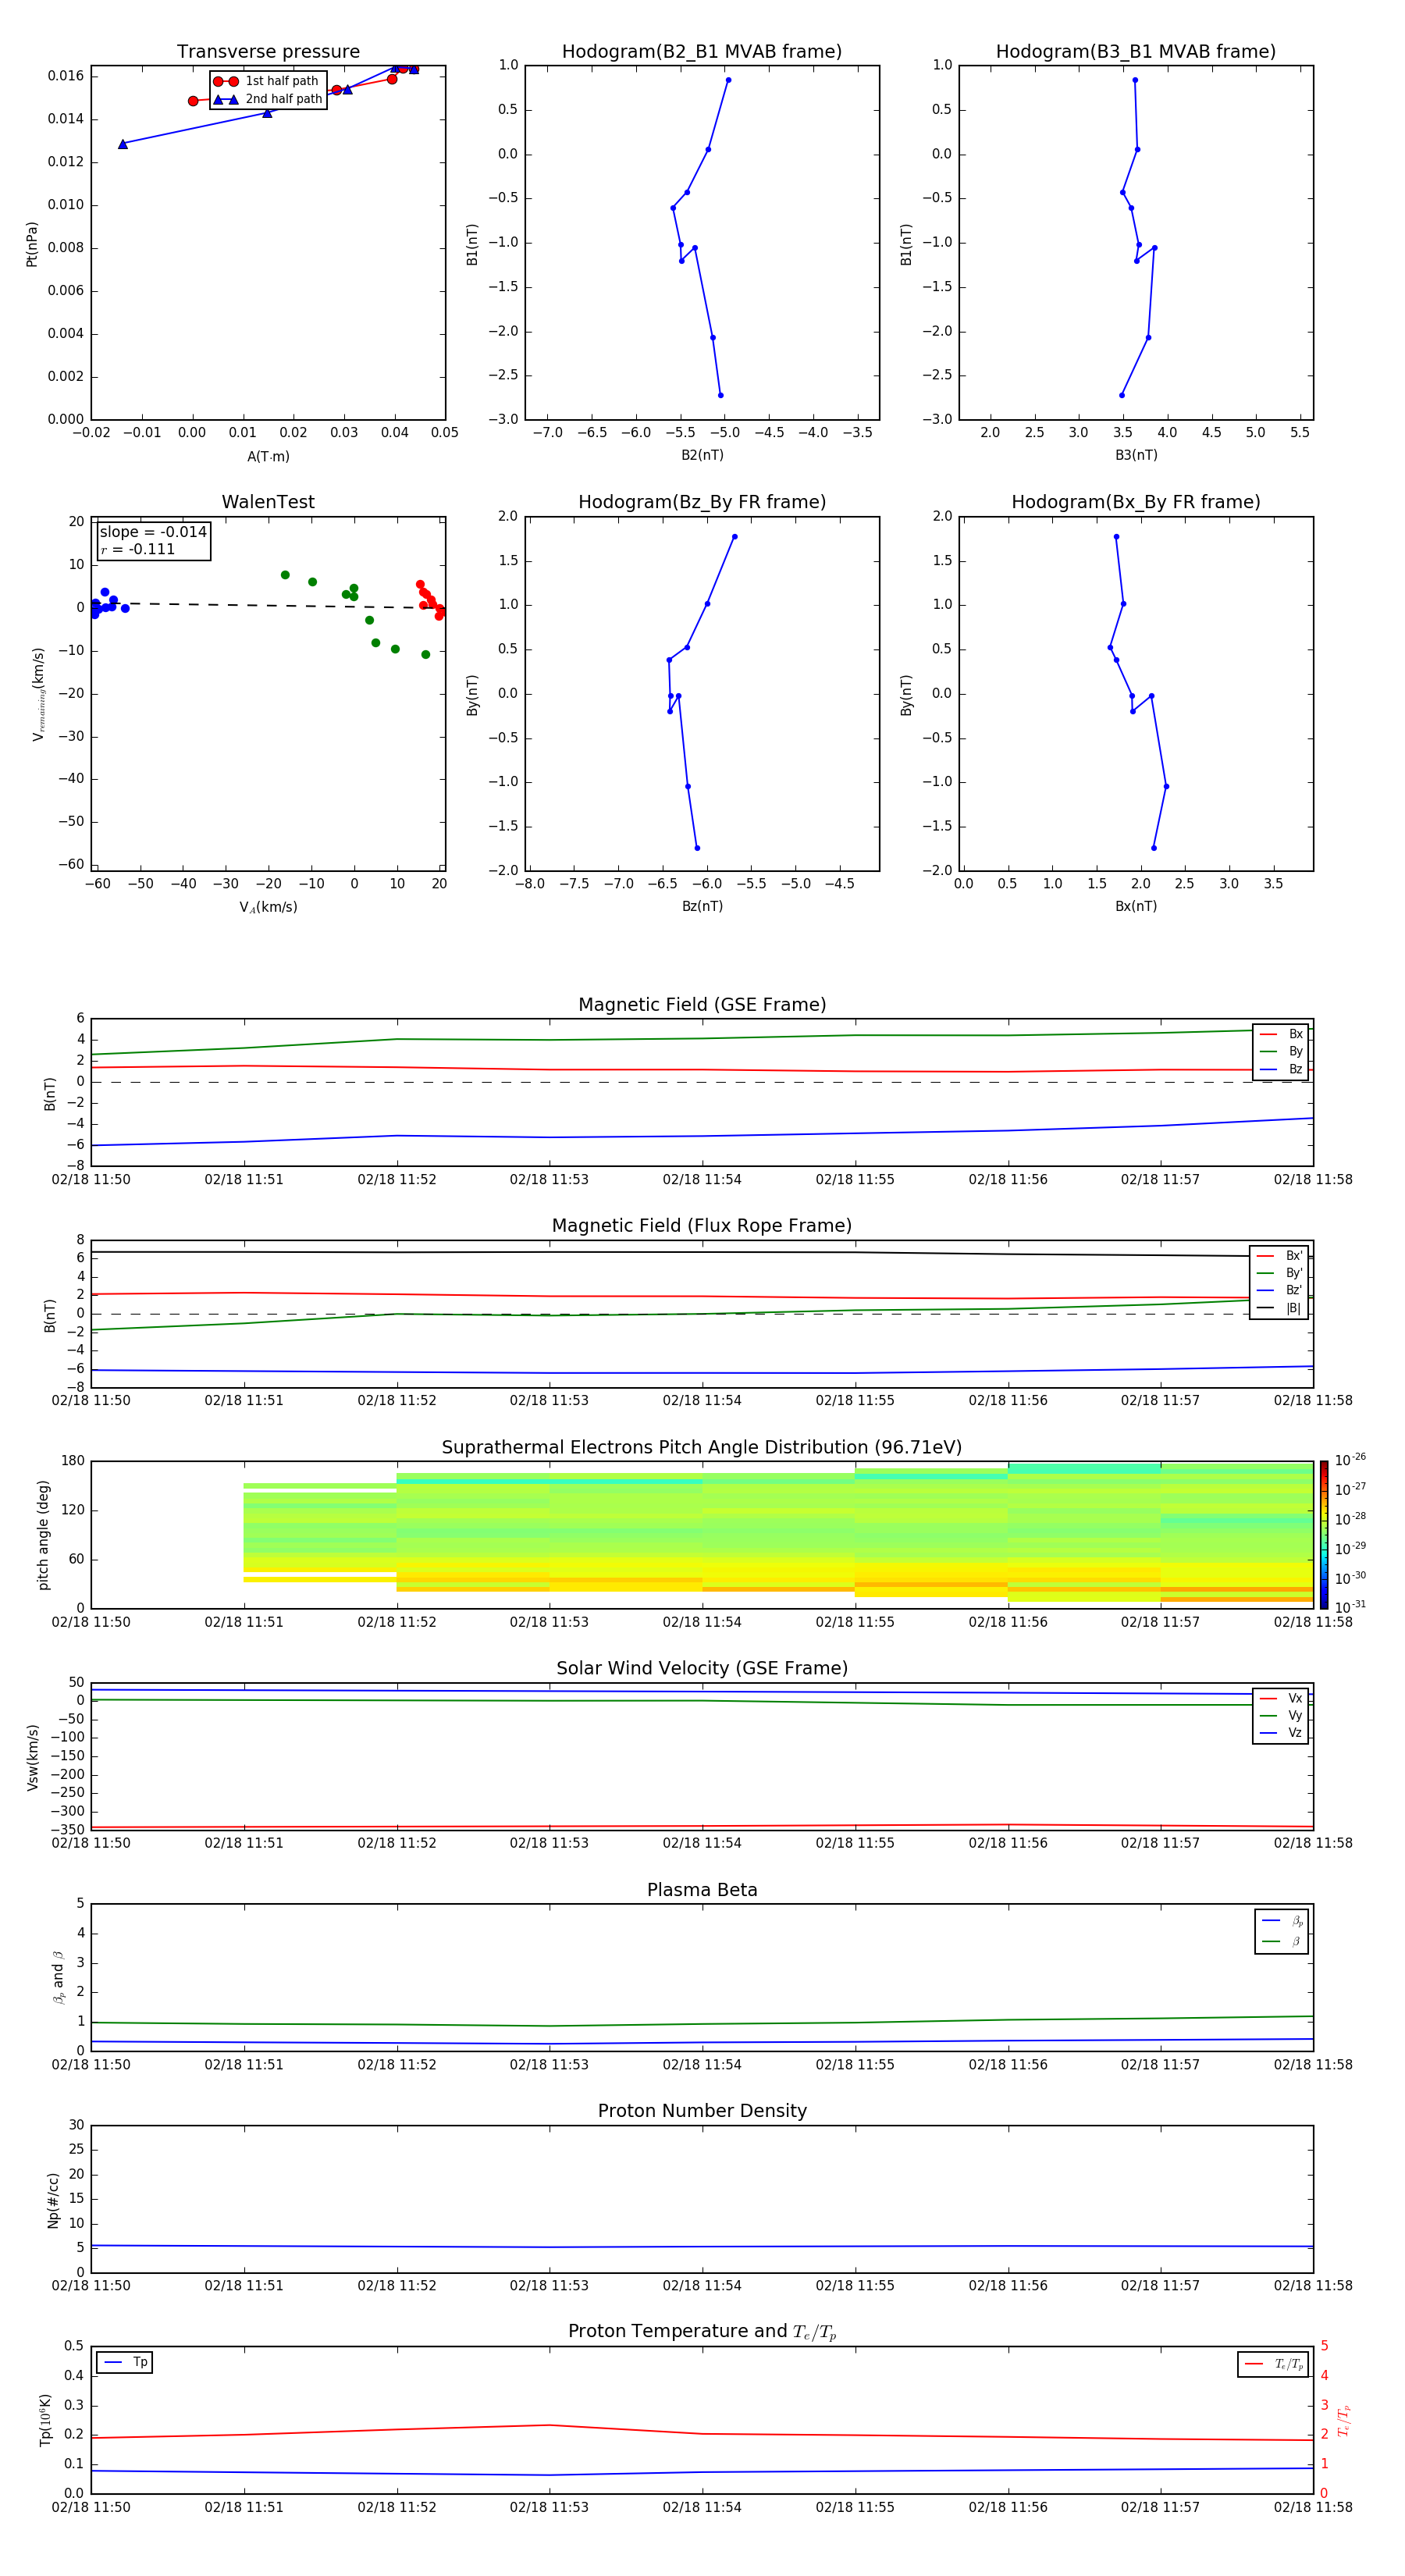Click 'Vx' legend entry in velocity panel
Viewport: 1405px width, 2576px height.
(1281, 1698)
